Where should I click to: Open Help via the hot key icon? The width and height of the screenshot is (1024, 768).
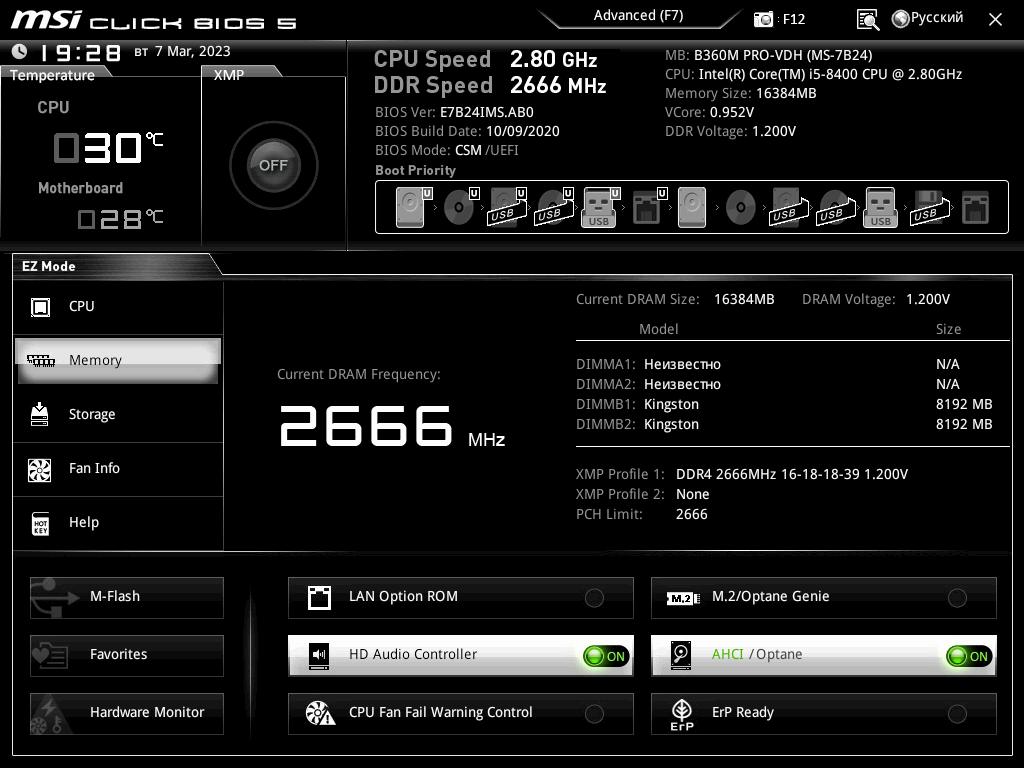pos(40,523)
